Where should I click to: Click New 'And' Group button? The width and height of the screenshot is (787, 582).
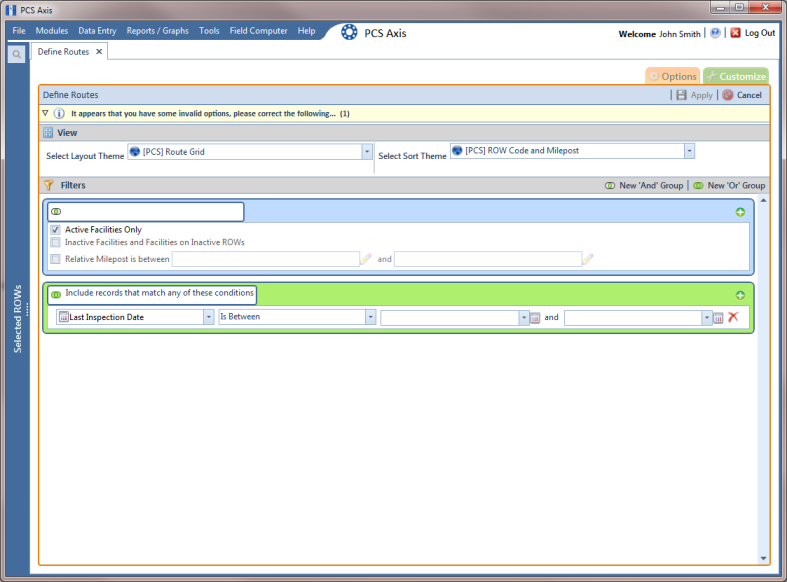coord(644,185)
